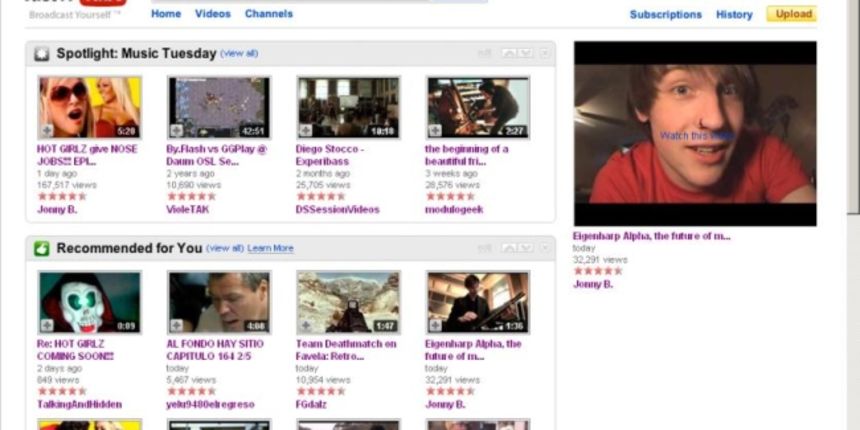Click the '5,467 views' text
860x430 pixels.
point(191,380)
